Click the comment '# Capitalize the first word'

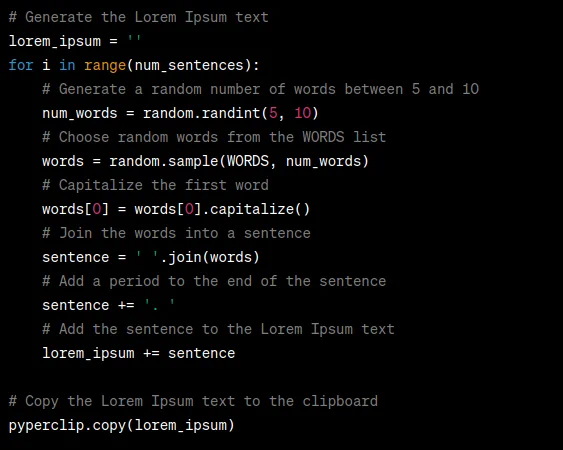pos(155,185)
